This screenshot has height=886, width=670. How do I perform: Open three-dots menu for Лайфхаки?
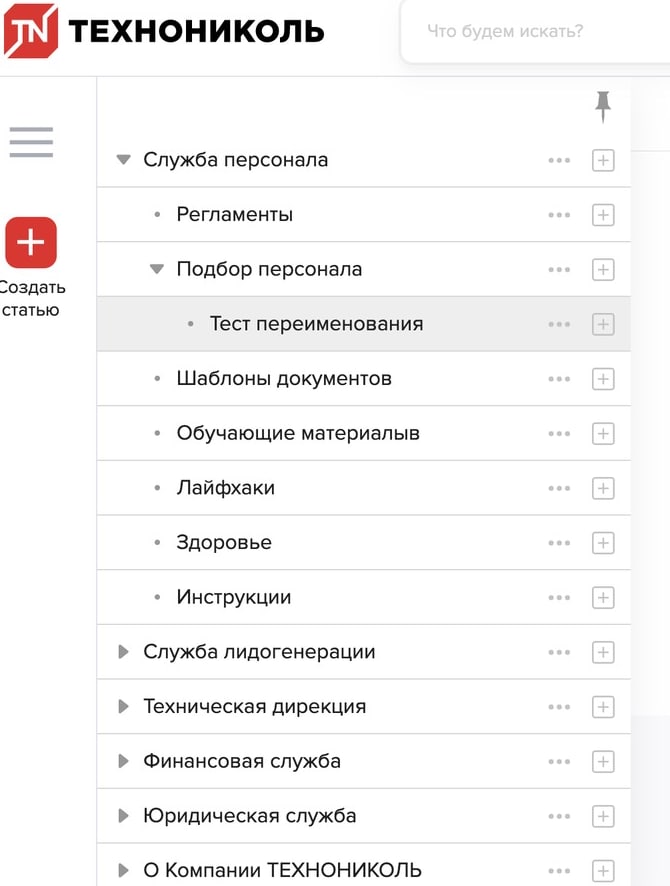pos(559,488)
